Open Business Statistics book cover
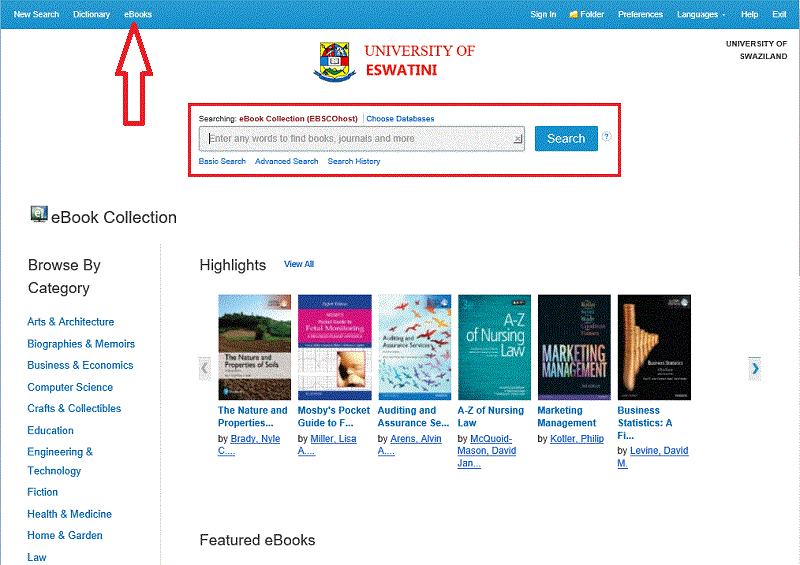Image resolution: width=800 pixels, height=565 pixels. point(654,347)
